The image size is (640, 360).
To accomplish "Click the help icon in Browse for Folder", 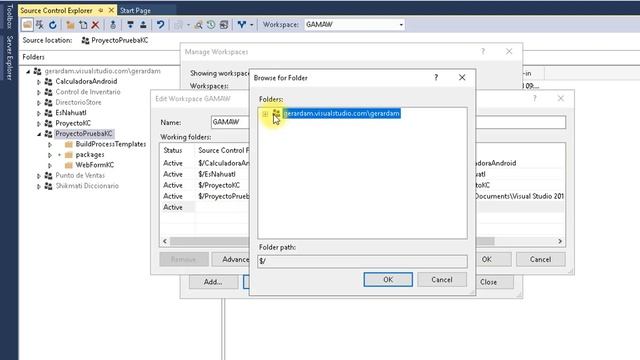I will [436, 77].
